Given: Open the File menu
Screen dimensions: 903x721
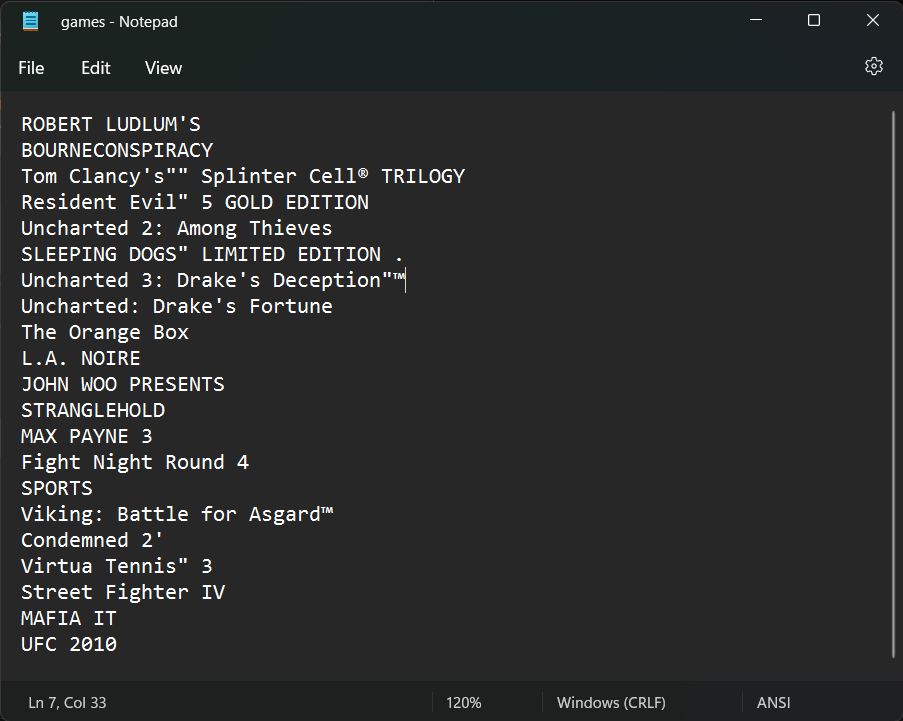Looking at the screenshot, I should 31,68.
